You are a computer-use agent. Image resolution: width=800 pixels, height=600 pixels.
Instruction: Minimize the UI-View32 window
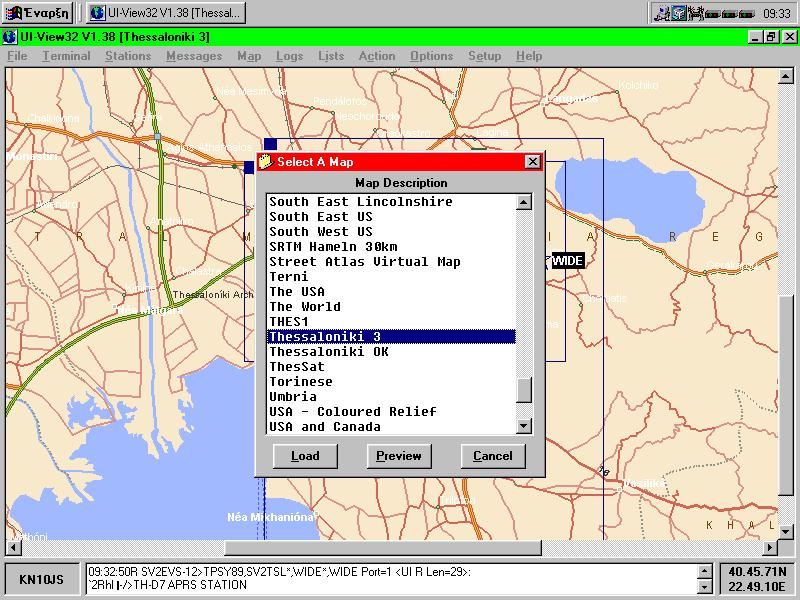[756, 37]
